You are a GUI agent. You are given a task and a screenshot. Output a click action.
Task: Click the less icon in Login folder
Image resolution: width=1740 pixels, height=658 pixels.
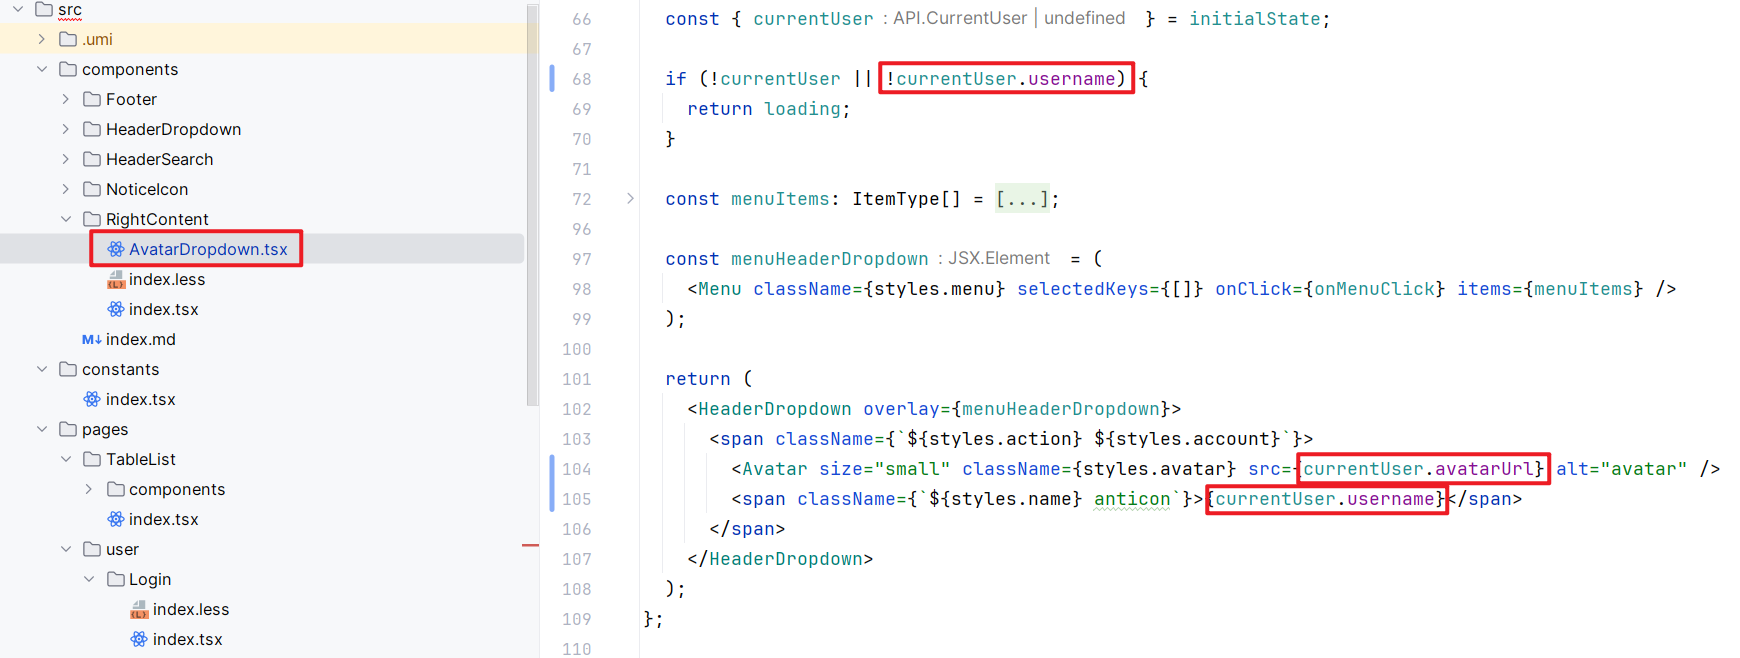pos(140,610)
